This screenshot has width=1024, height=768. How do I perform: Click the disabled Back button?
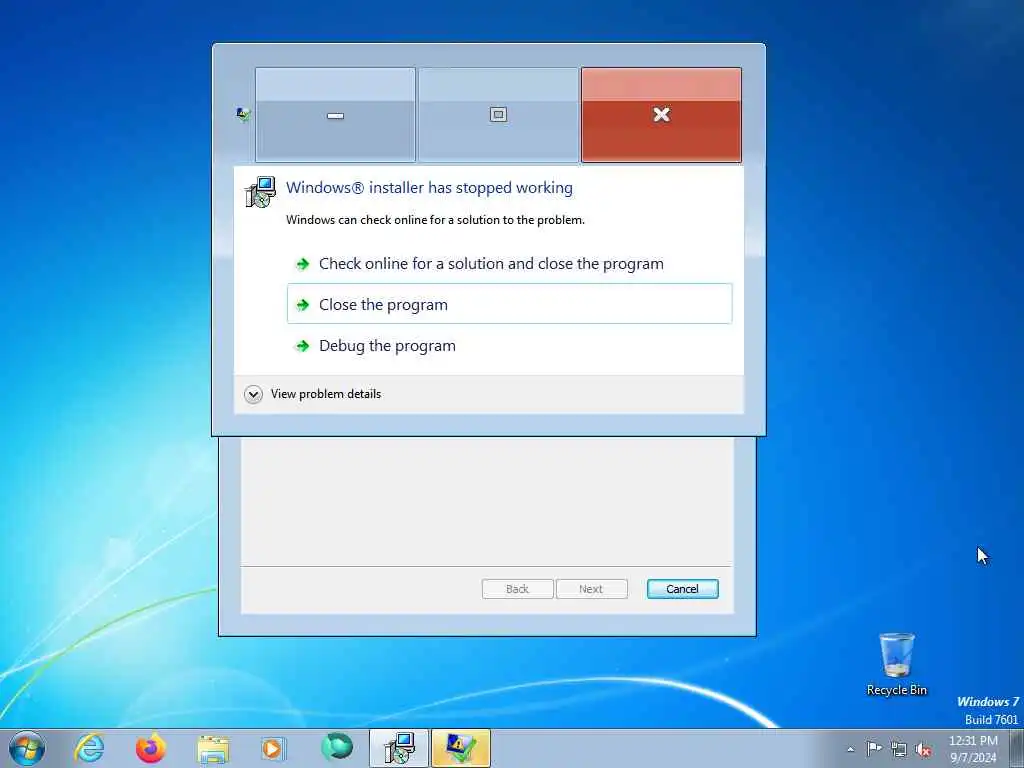(x=517, y=589)
